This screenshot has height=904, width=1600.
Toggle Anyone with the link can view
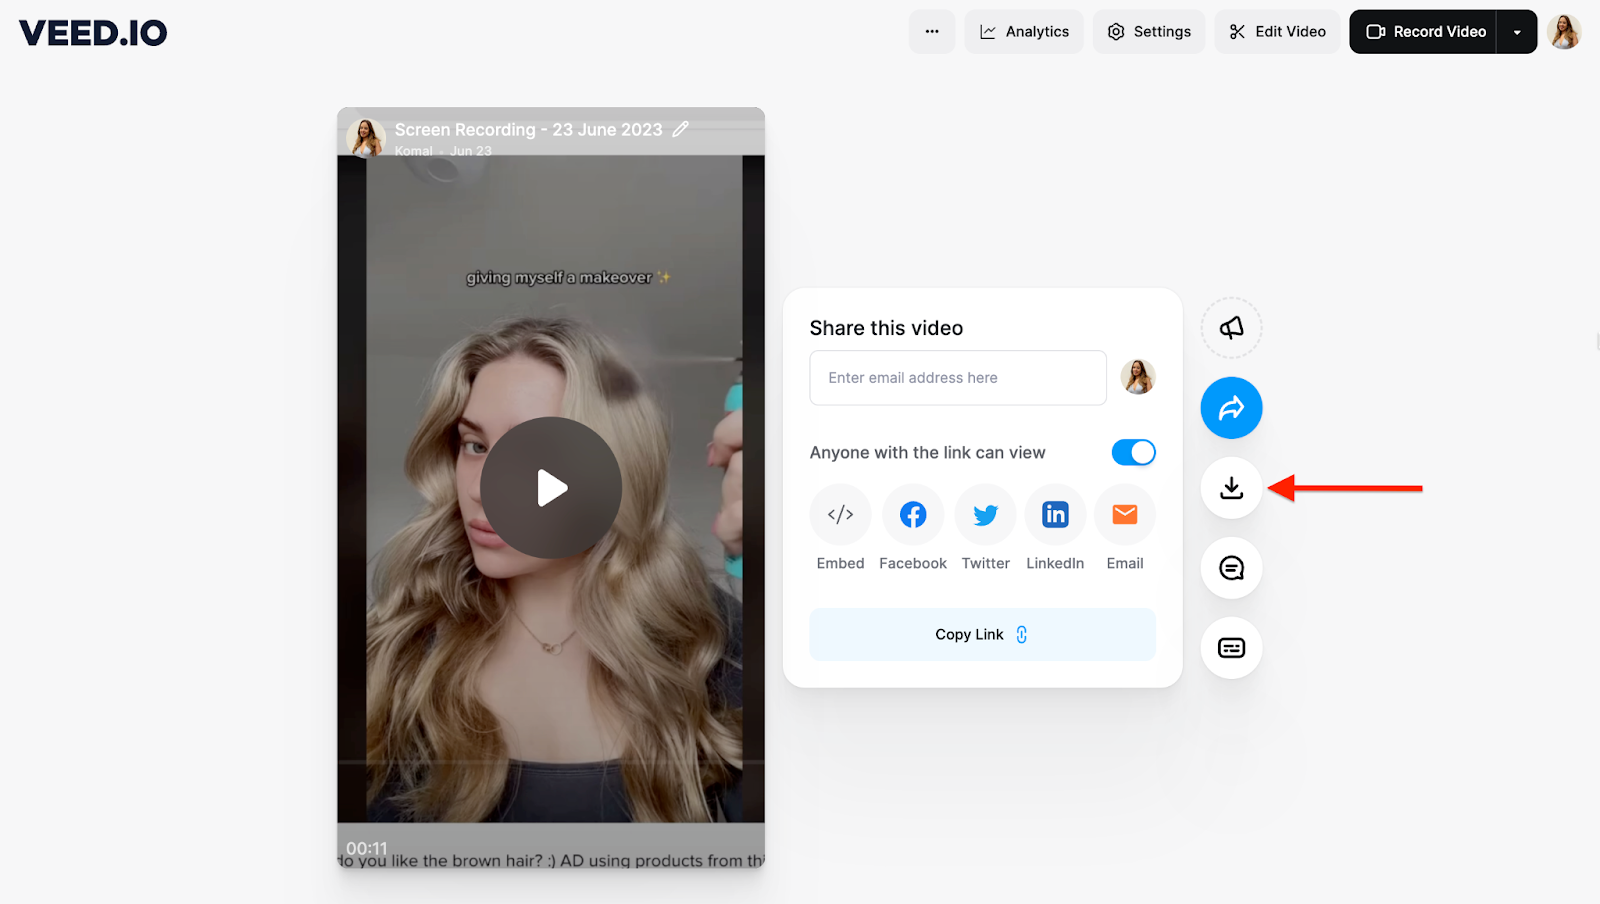tap(1134, 452)
